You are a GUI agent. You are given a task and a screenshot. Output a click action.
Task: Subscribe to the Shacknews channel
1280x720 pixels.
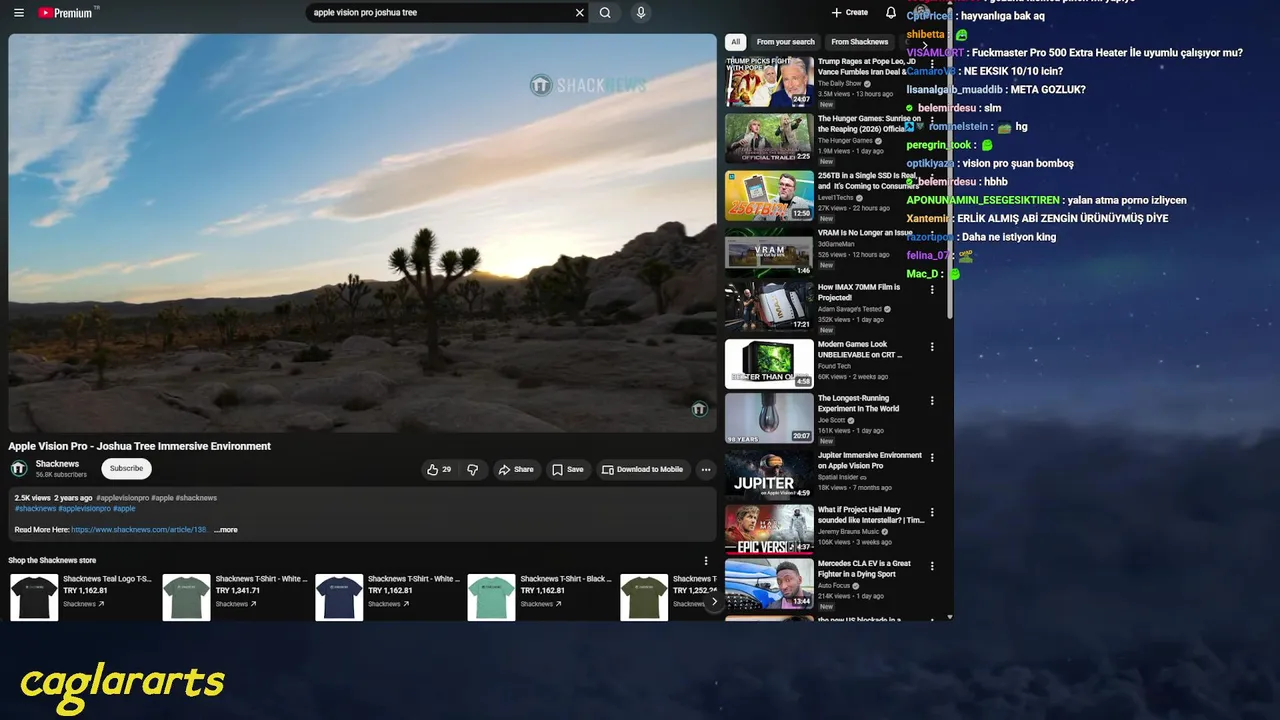(126, 468)
